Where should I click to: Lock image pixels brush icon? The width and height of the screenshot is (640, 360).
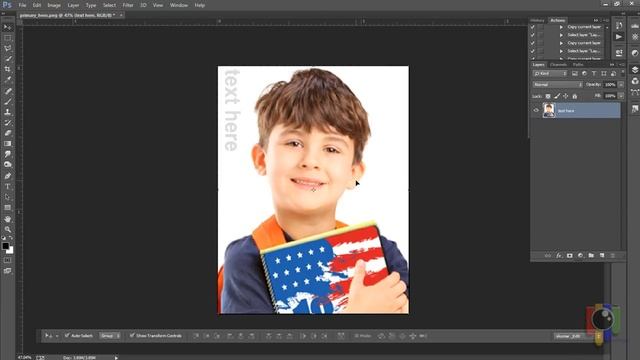pyautogui.click(x=557, y=96)
